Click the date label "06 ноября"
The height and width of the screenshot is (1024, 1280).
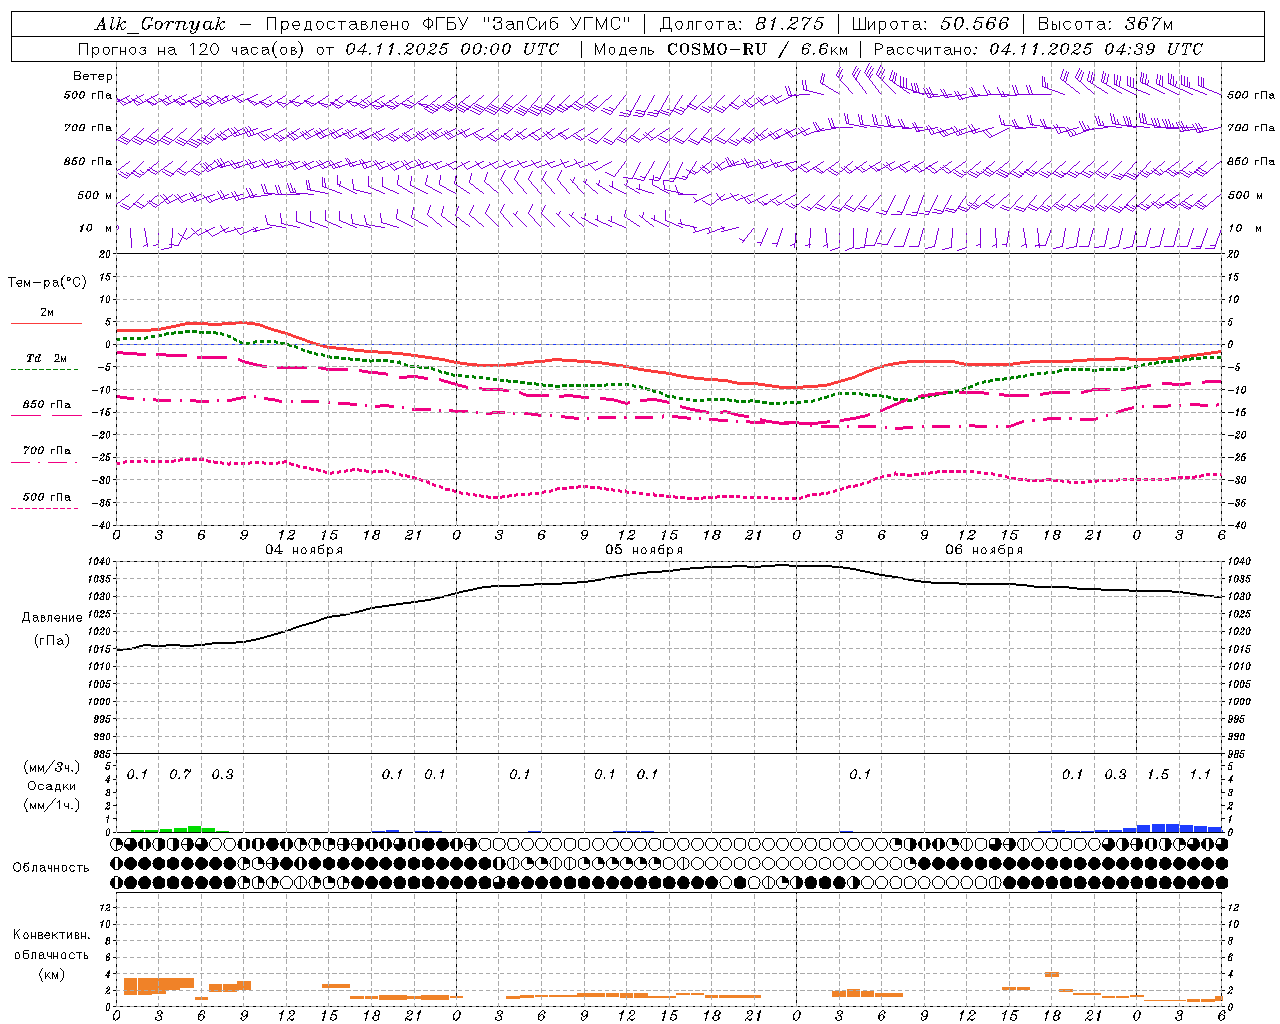pyautogui.click(x=984, y=550)
